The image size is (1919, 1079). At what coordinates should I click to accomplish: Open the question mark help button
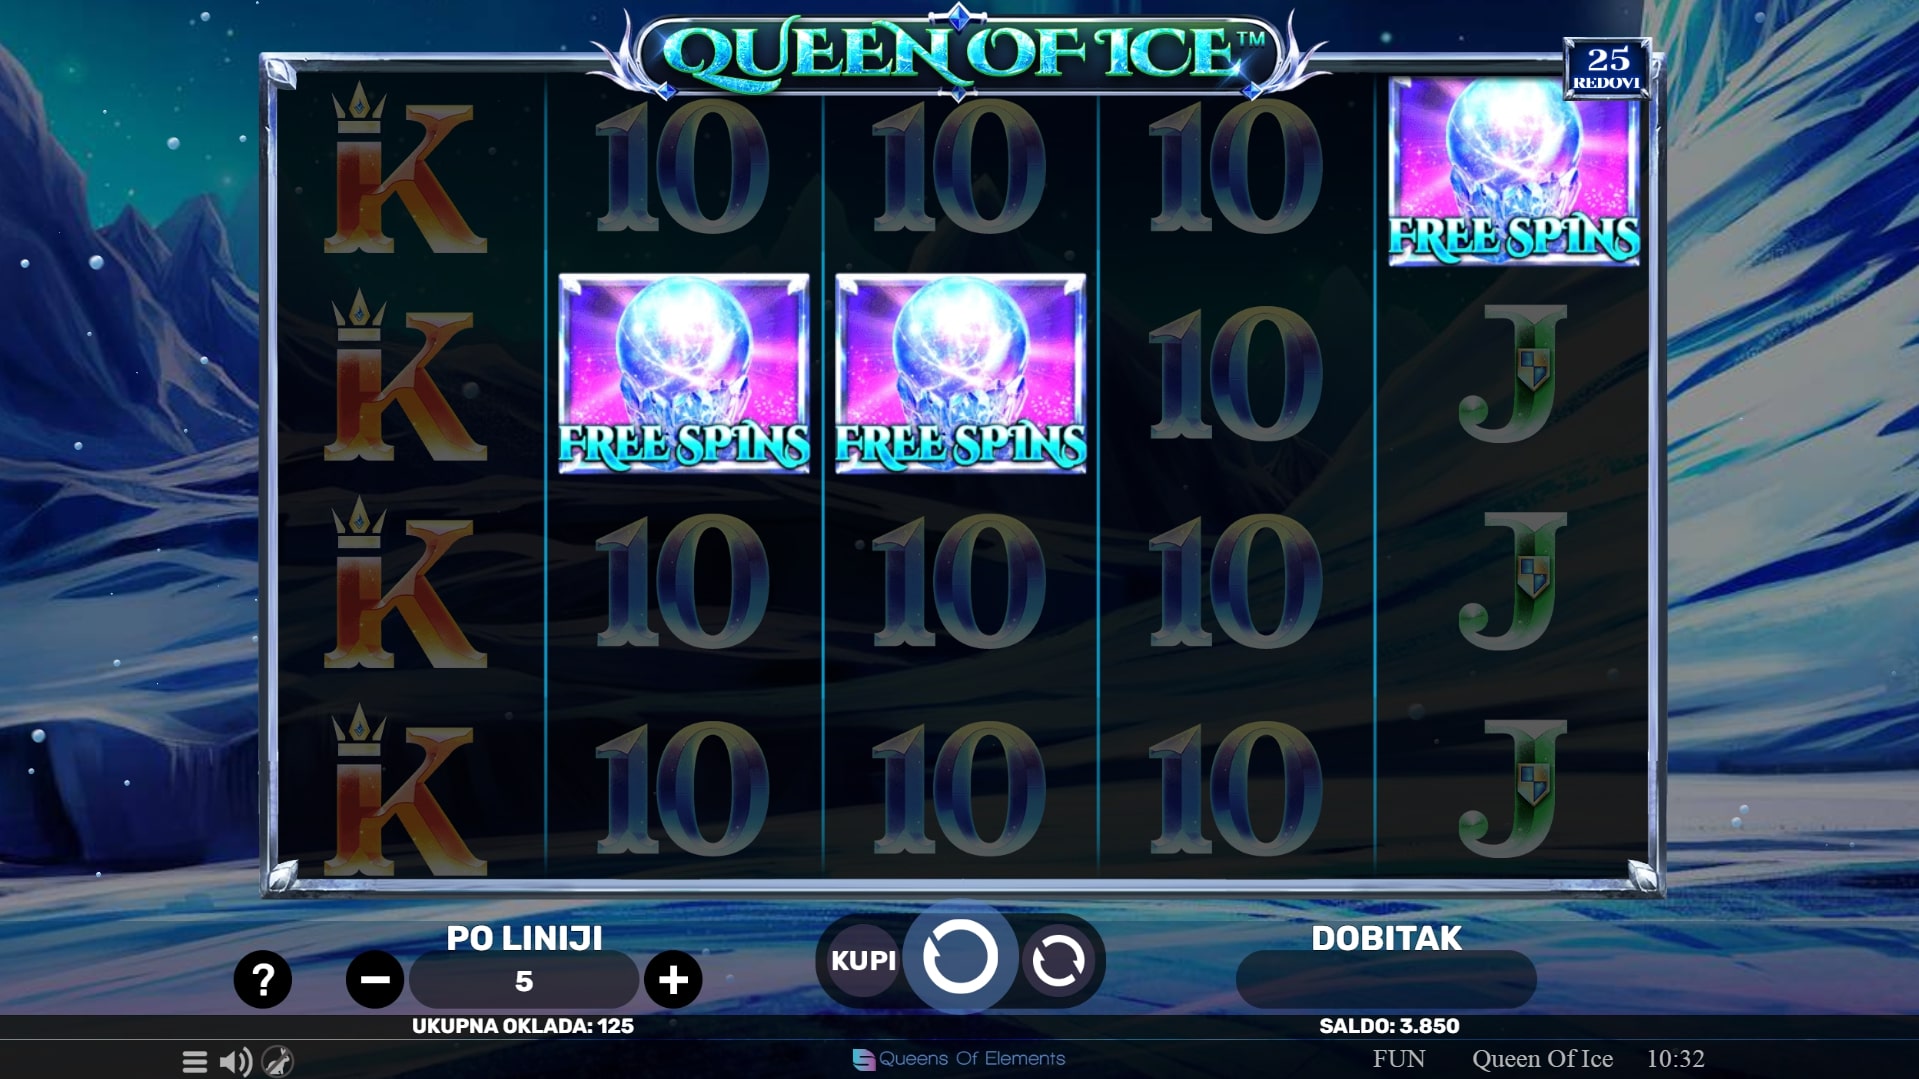263,979
